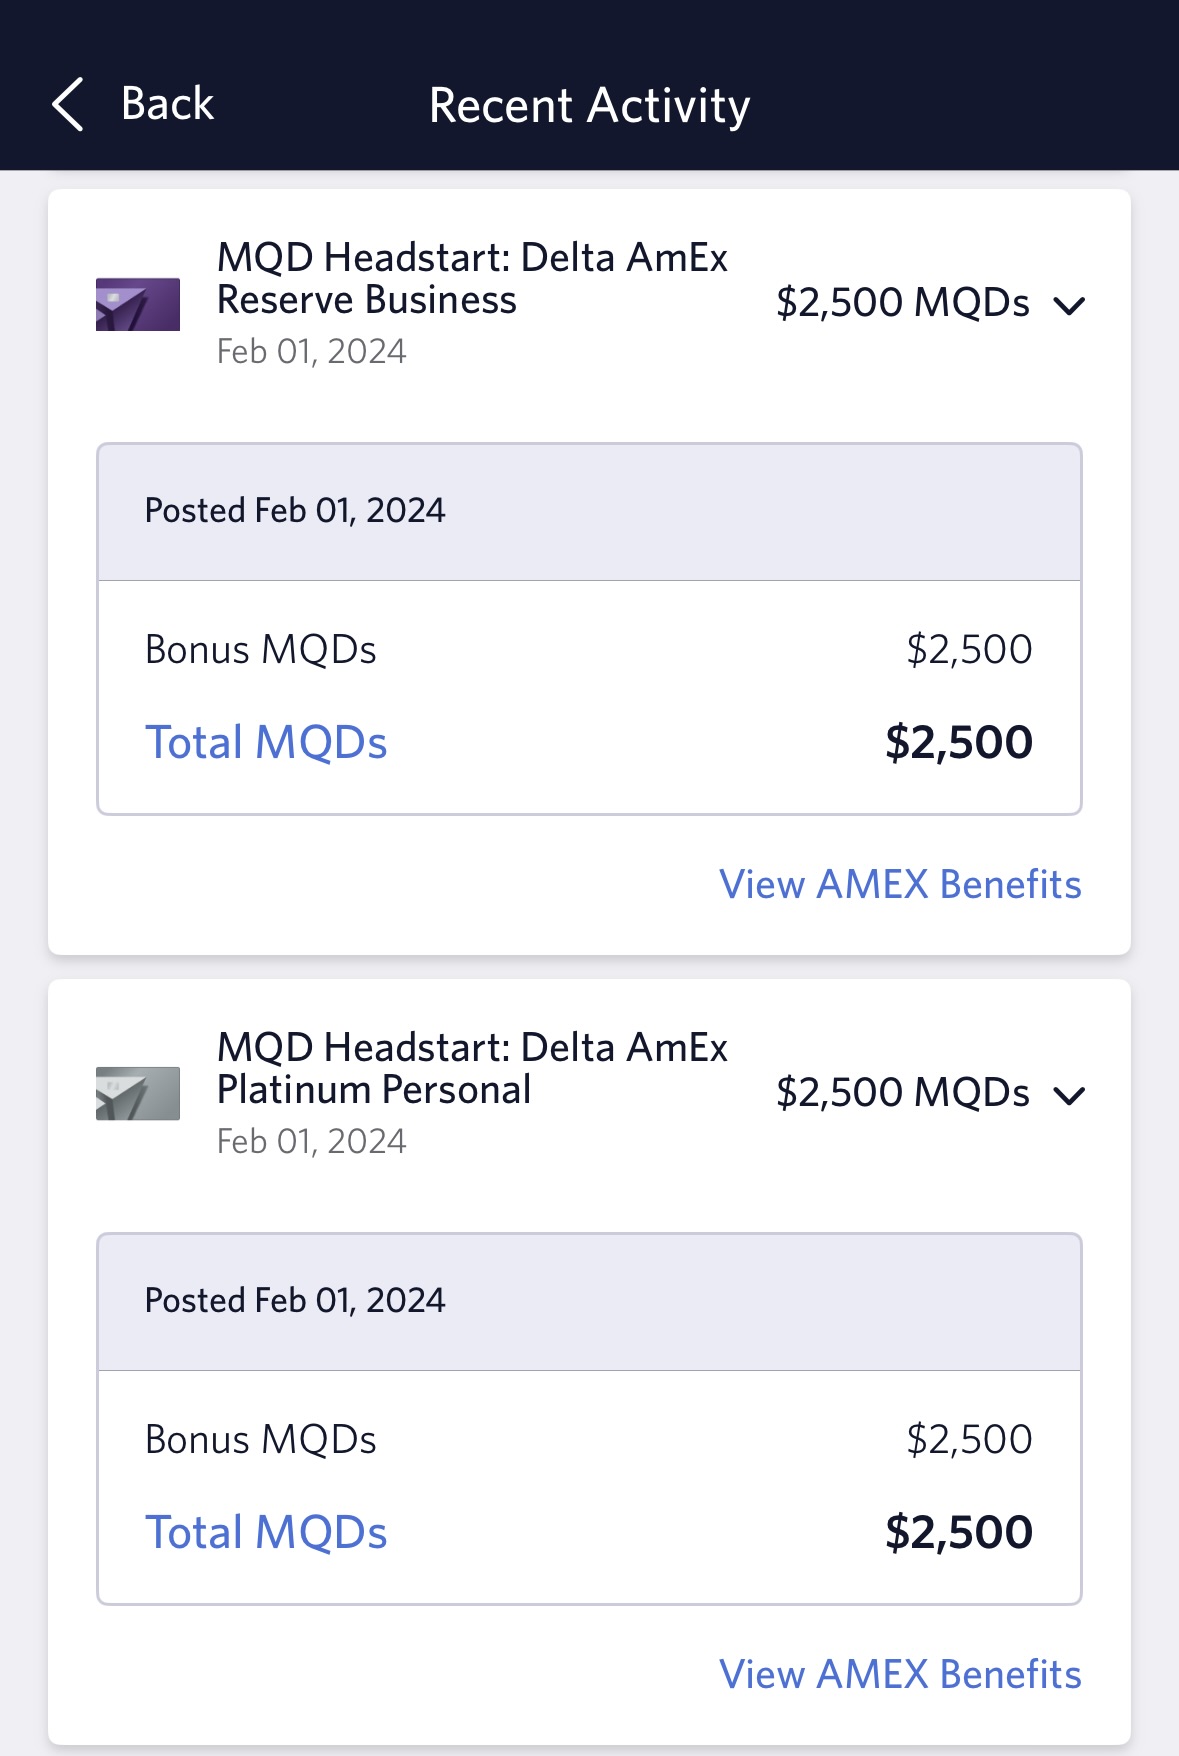Tap $2,500 MQDs summary for Platinum Personal
The image size is (1179, 1756).
click(902, 1093)
